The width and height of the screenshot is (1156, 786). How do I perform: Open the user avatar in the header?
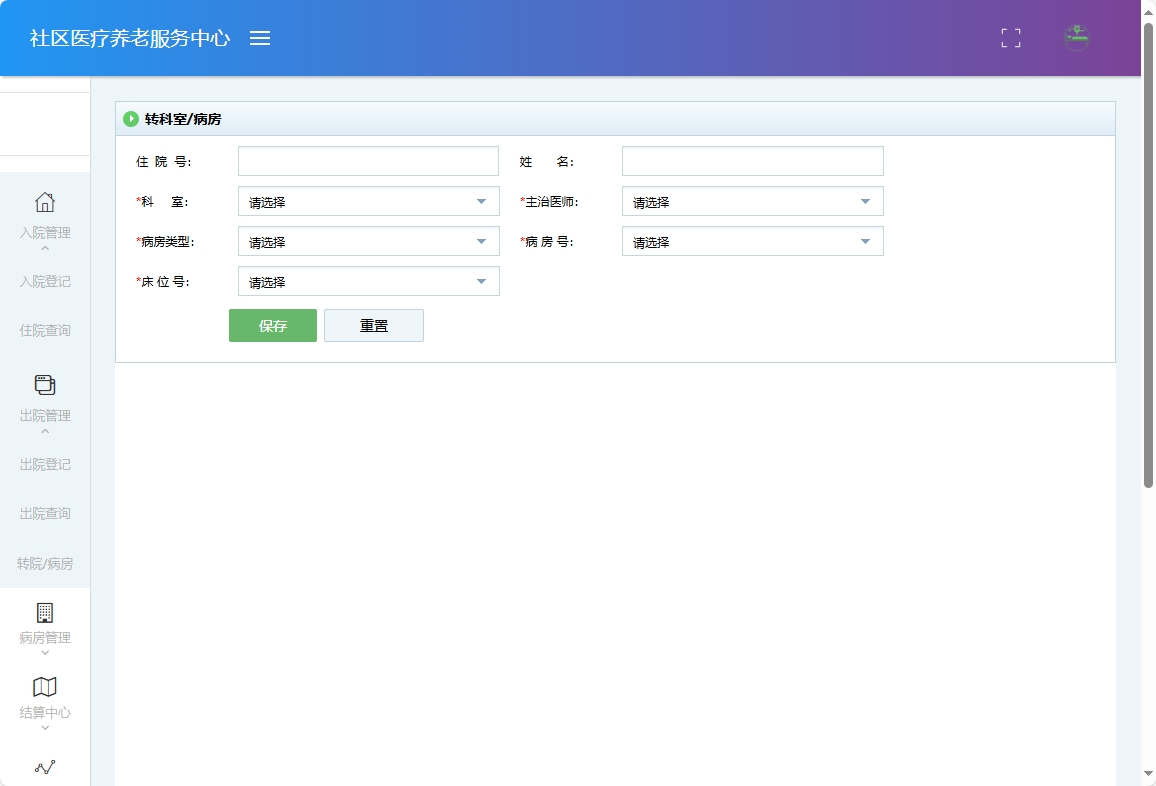pos(1076,38)
